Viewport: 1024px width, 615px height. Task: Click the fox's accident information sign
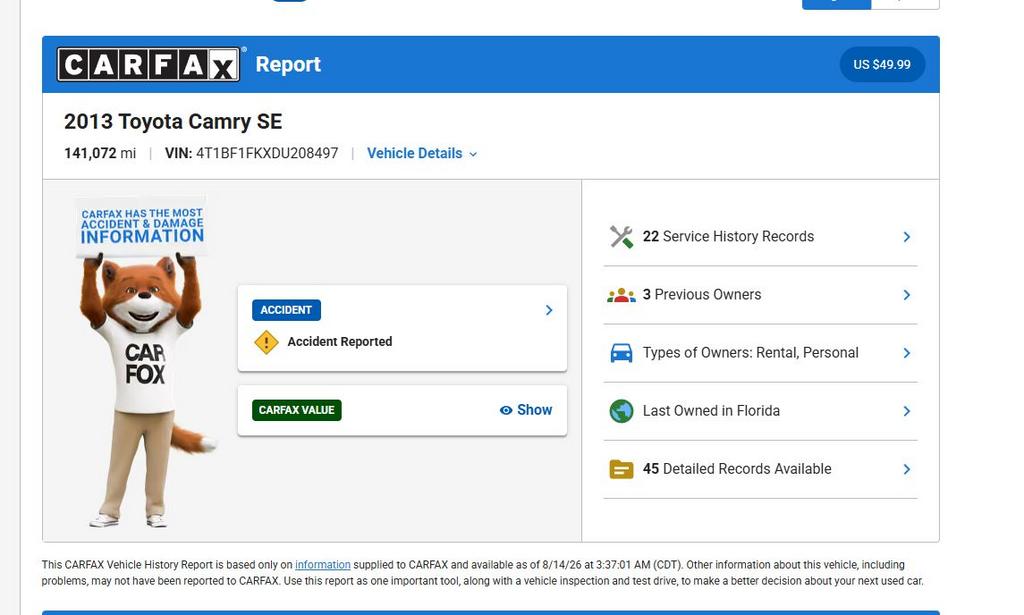pyautogui.click(x=142, y=226)
